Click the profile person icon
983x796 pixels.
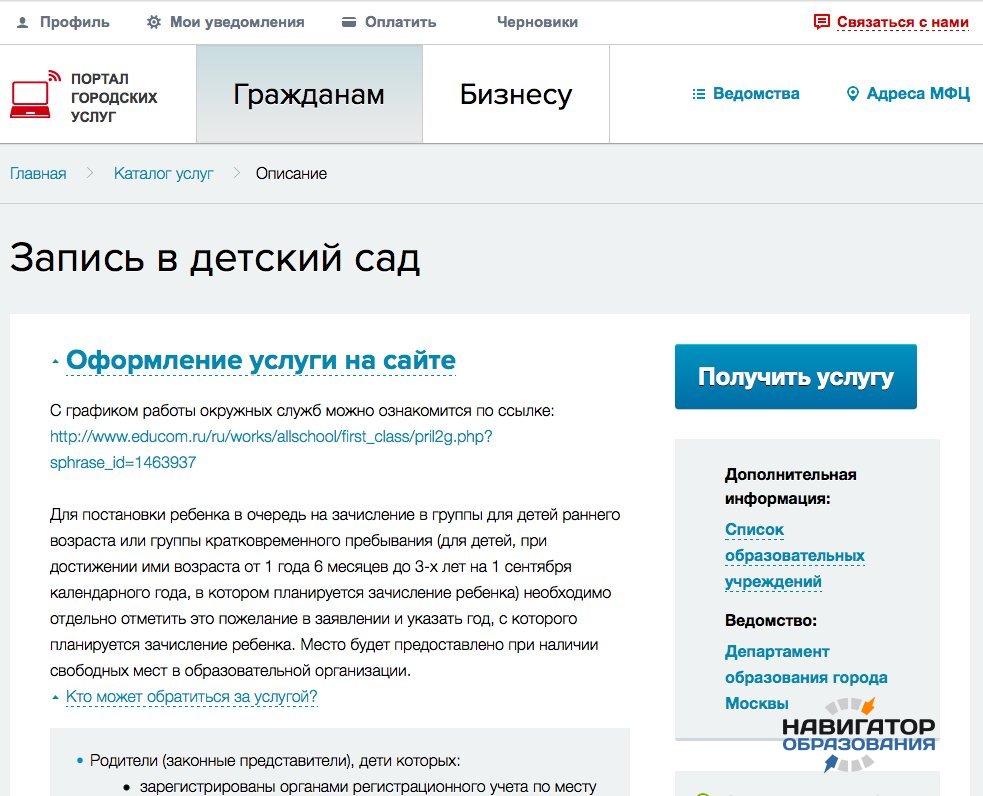[22, 22]
